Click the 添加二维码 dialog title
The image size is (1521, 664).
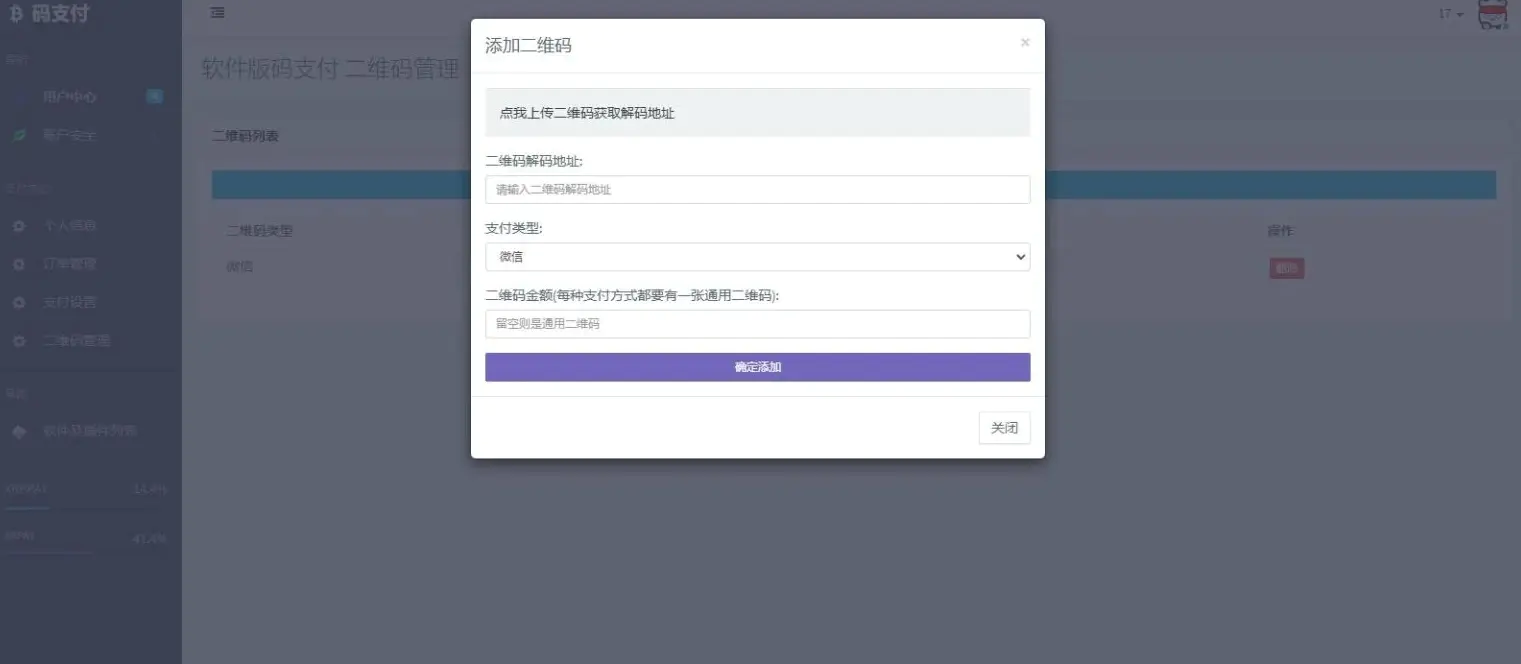528,45
